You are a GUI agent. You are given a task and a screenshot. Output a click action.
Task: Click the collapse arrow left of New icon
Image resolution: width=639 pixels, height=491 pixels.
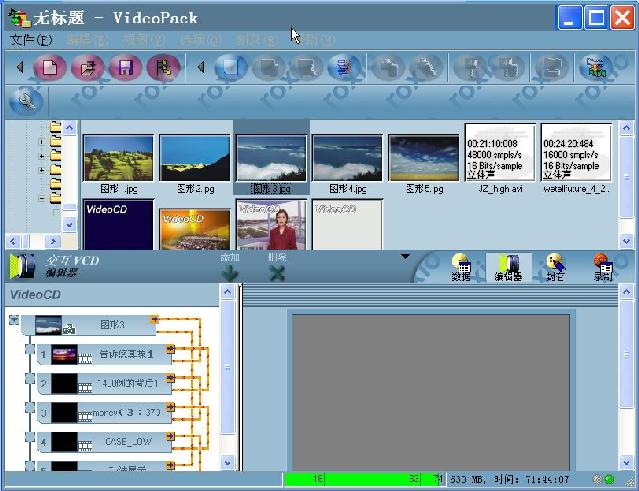click(x=19, y=68)
